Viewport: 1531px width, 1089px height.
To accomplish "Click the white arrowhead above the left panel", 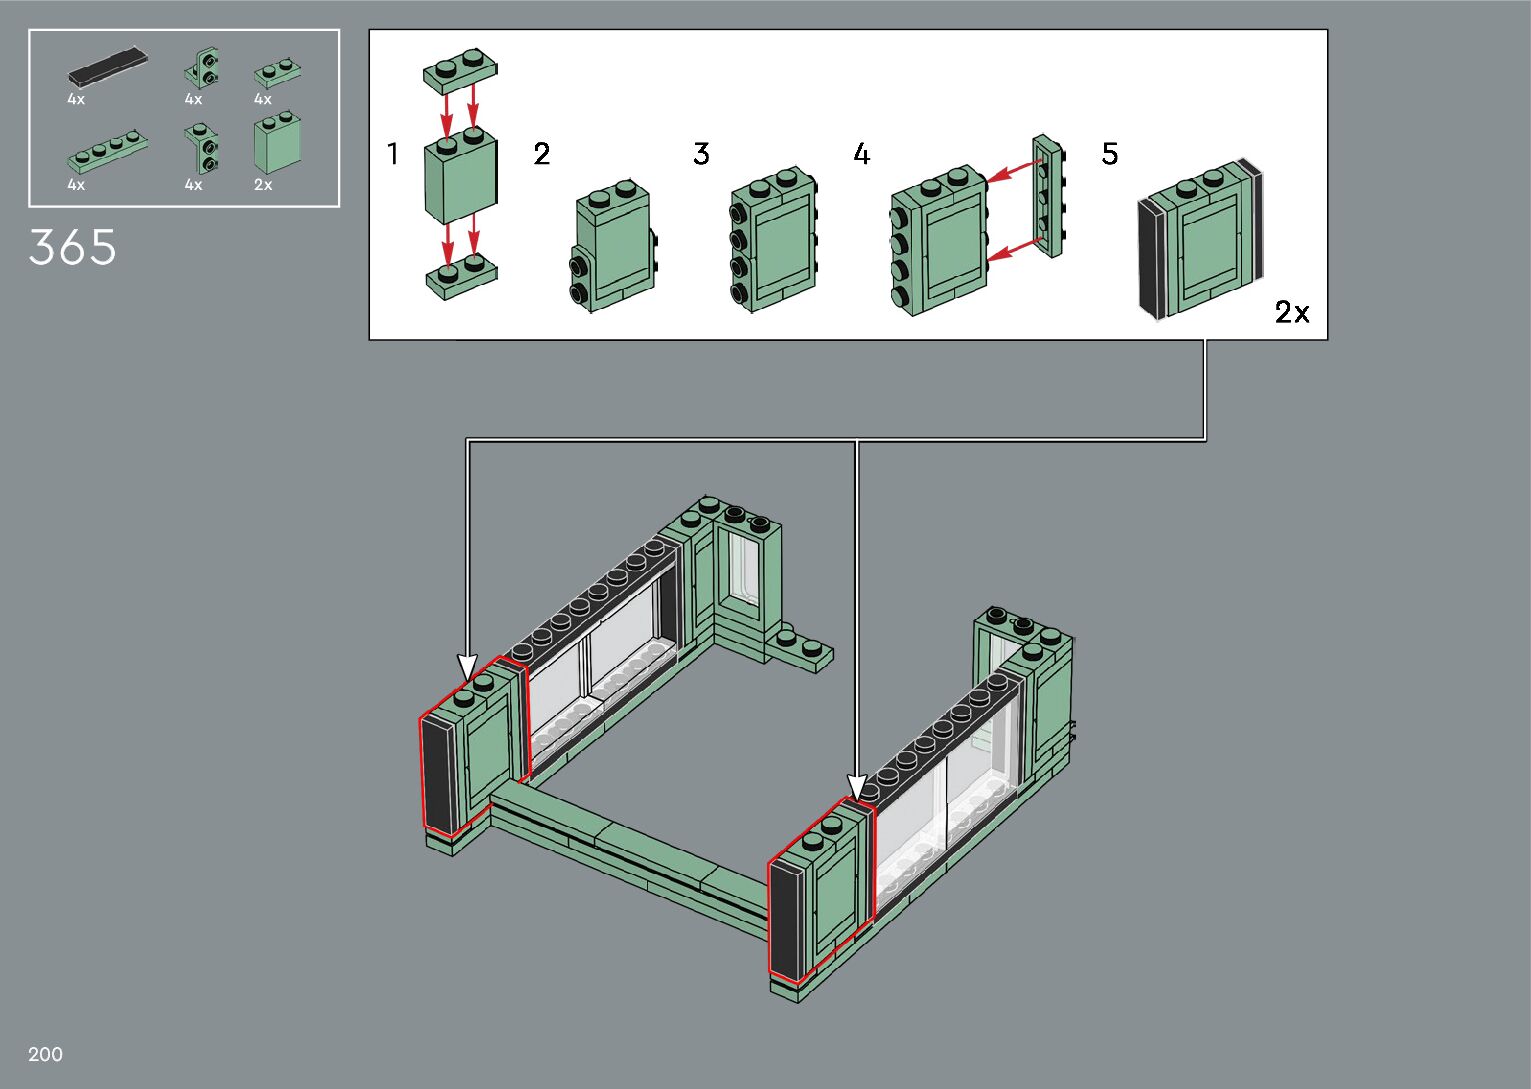I will [x=467, y=667].
